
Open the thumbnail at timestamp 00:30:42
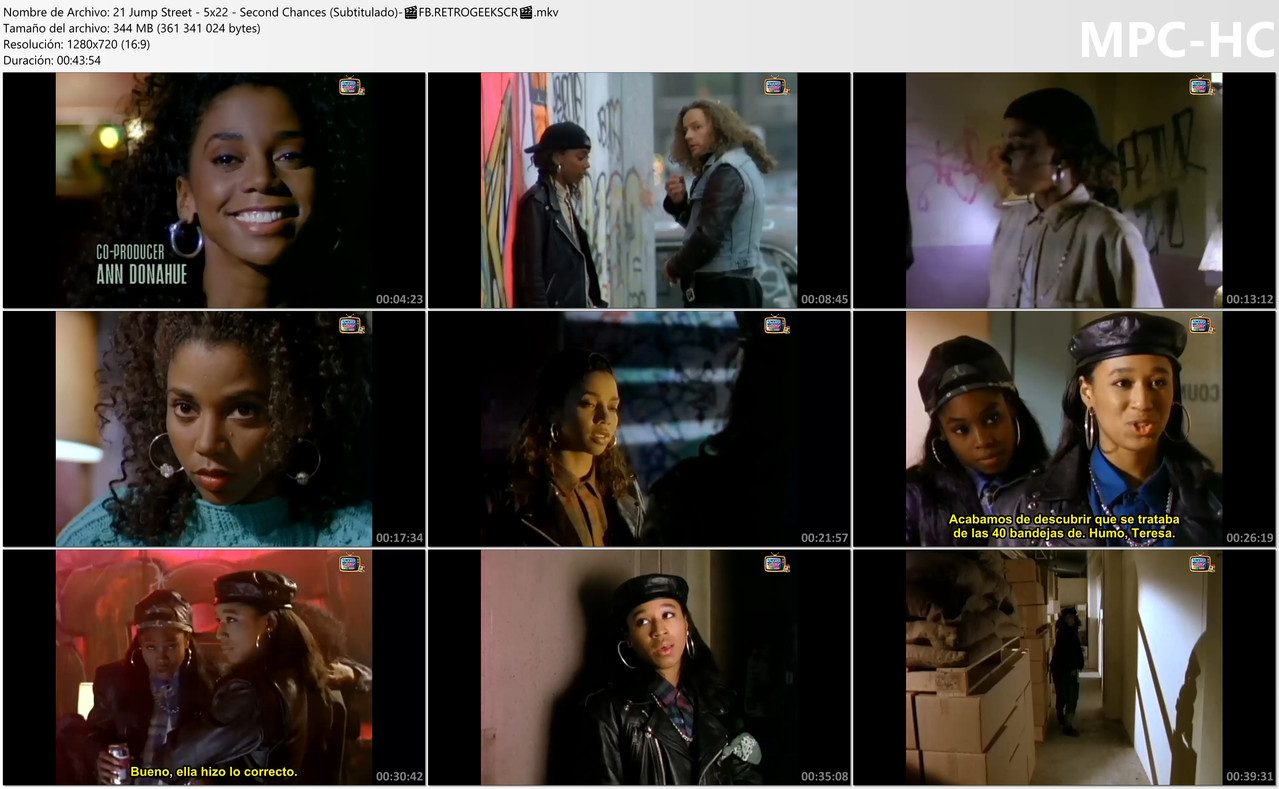[x=214, y=666]
